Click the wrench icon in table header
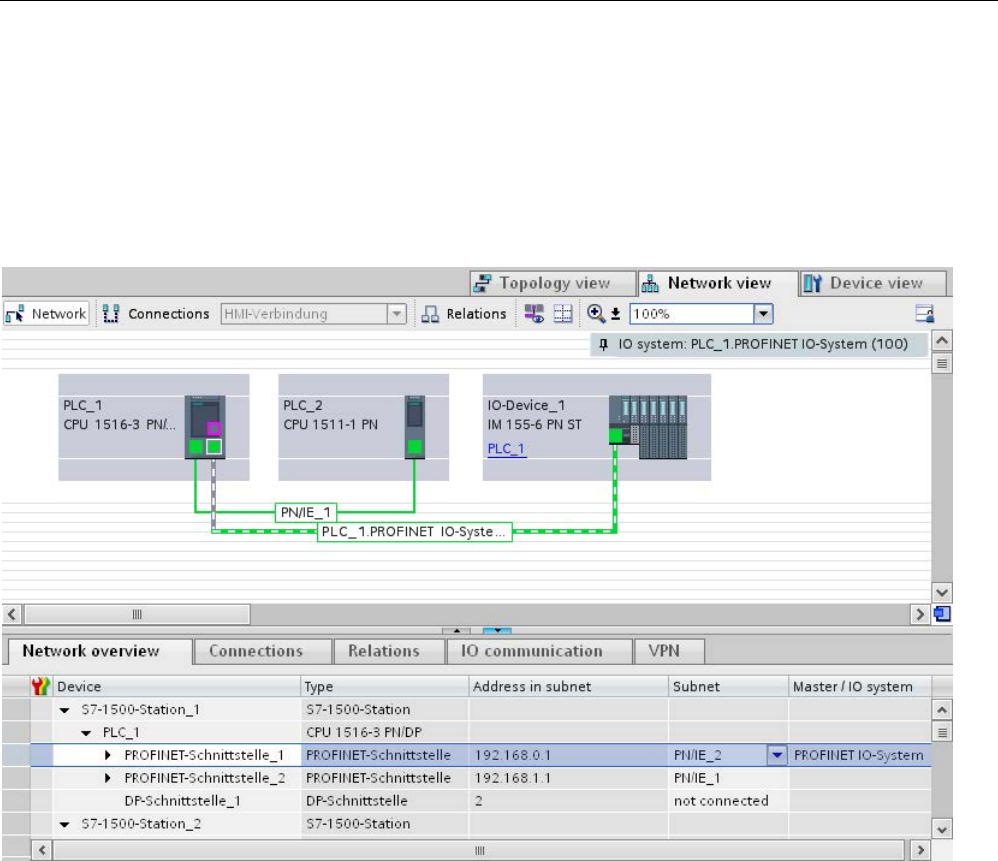 click(x=41, y=686)
